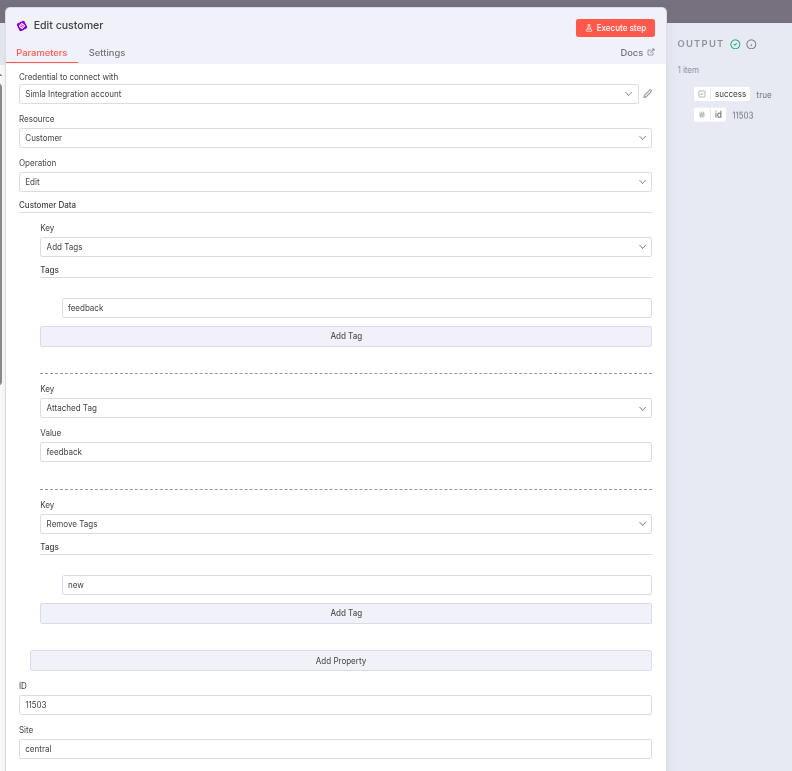Click the Edit customer node title
Image resolution: width=792 pixels, height=771 pixels.
[x=68, y=25]
